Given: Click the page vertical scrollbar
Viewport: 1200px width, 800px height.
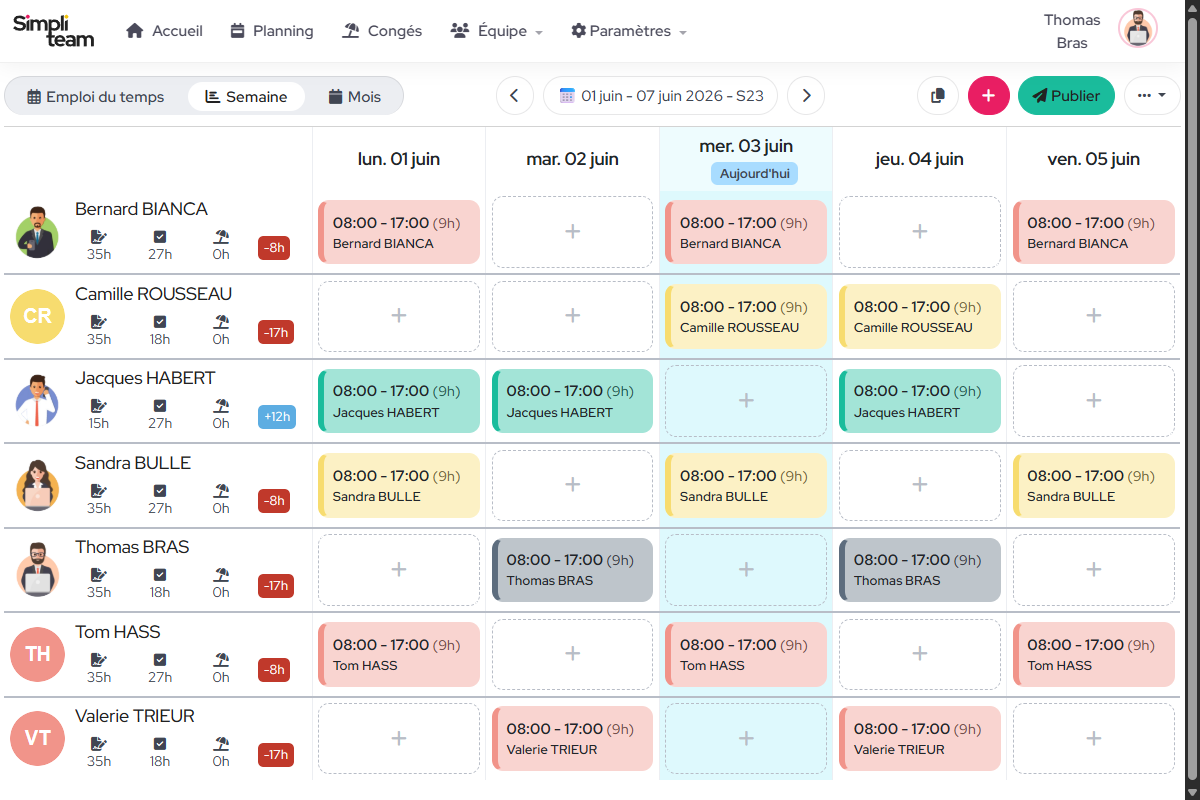Looking at the screenshot, I should 1192,400.
